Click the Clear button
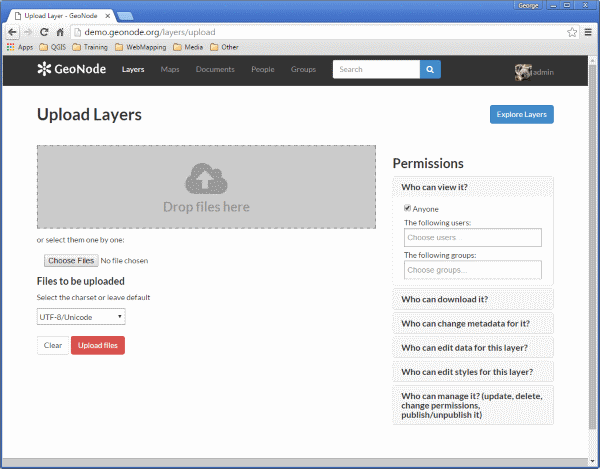600x469 pixels. click(x=53, y=345)
